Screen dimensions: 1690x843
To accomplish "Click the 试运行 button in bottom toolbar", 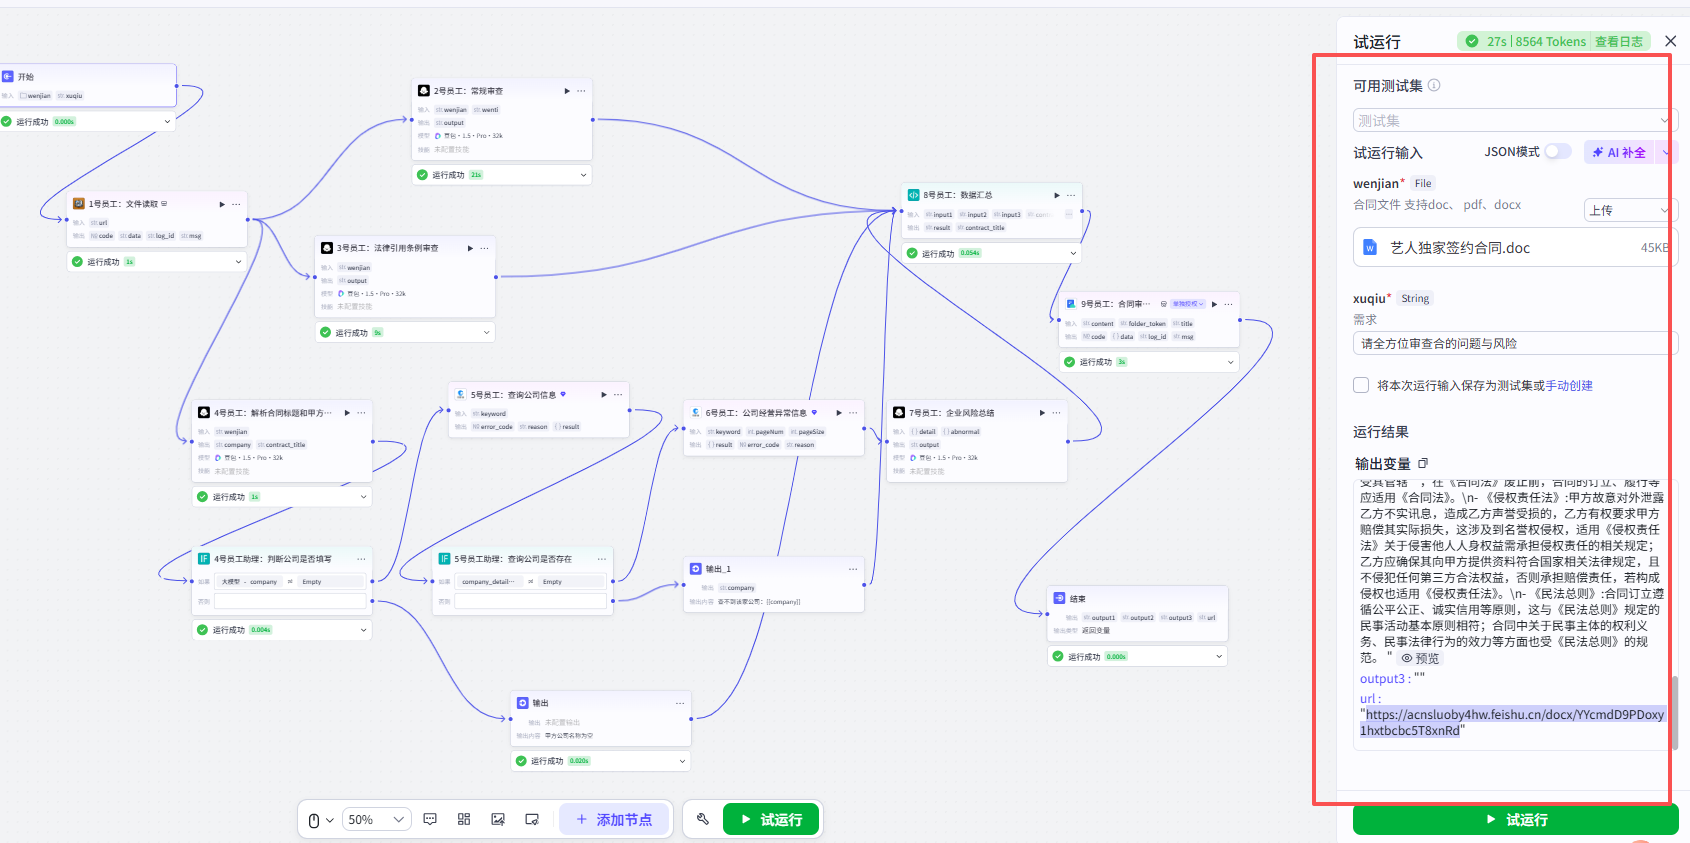I will point(771,820).
